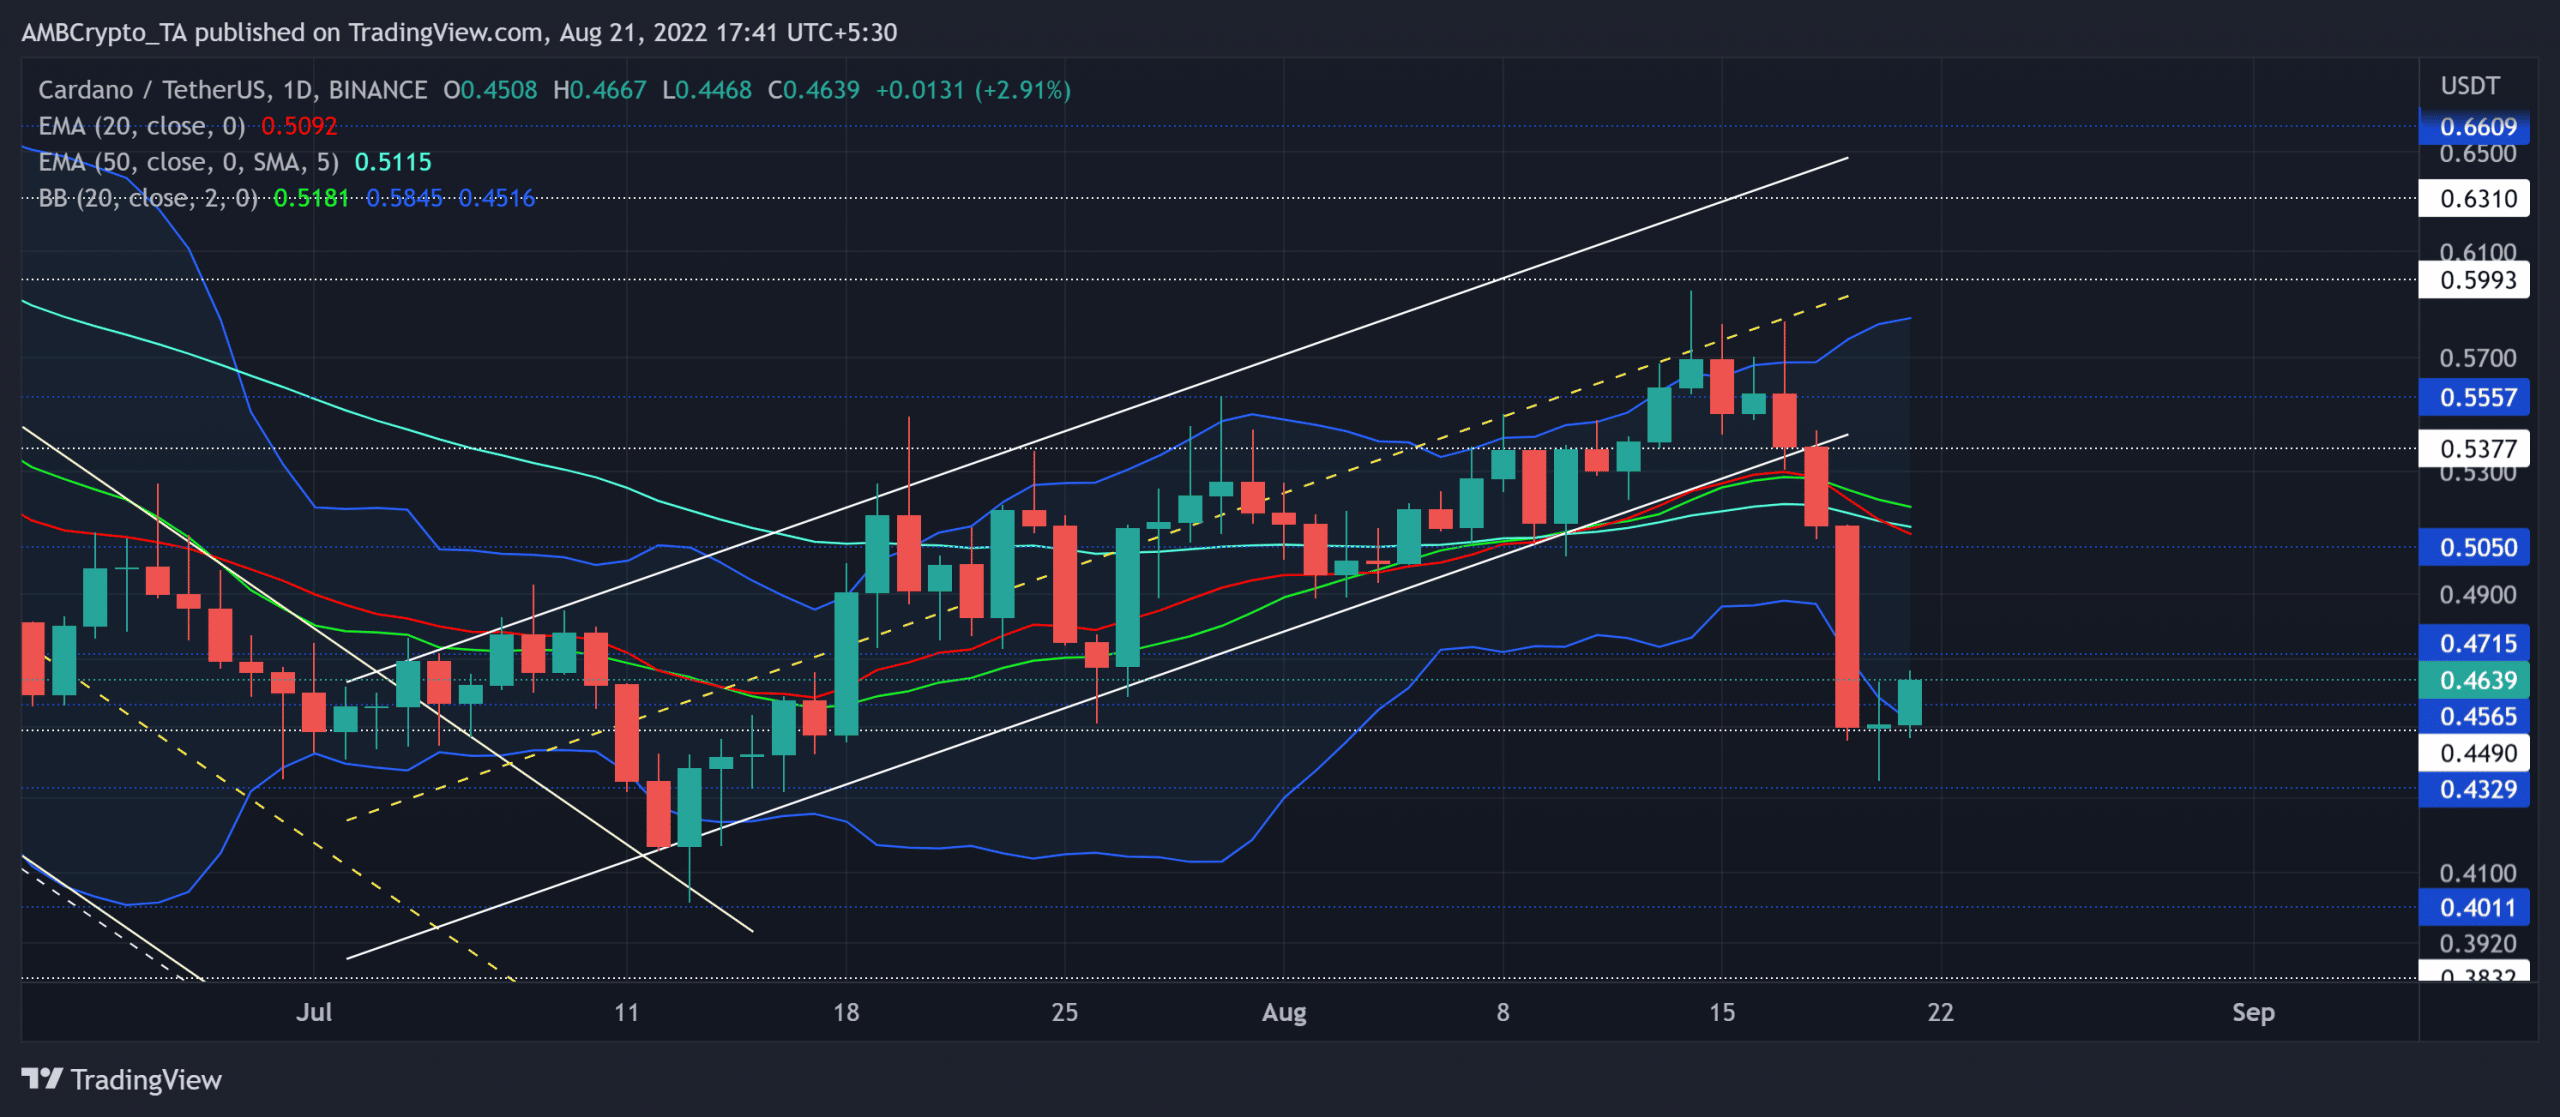The height and width of the screenshot is (1117, 2560).
Task: Click the Aug date label on time axis
Action: click(1284, 1012)
